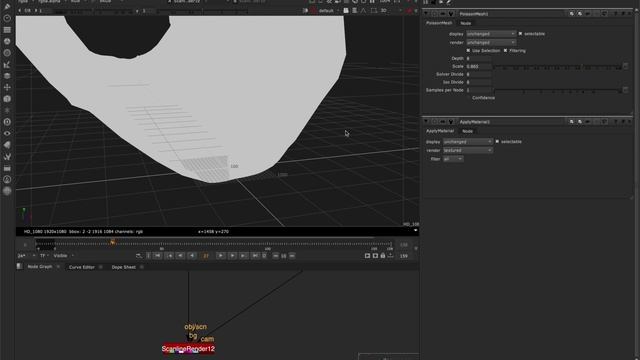
Task: Collapse the ApplyMaterial1 properties panel
Action: [426, 122]
